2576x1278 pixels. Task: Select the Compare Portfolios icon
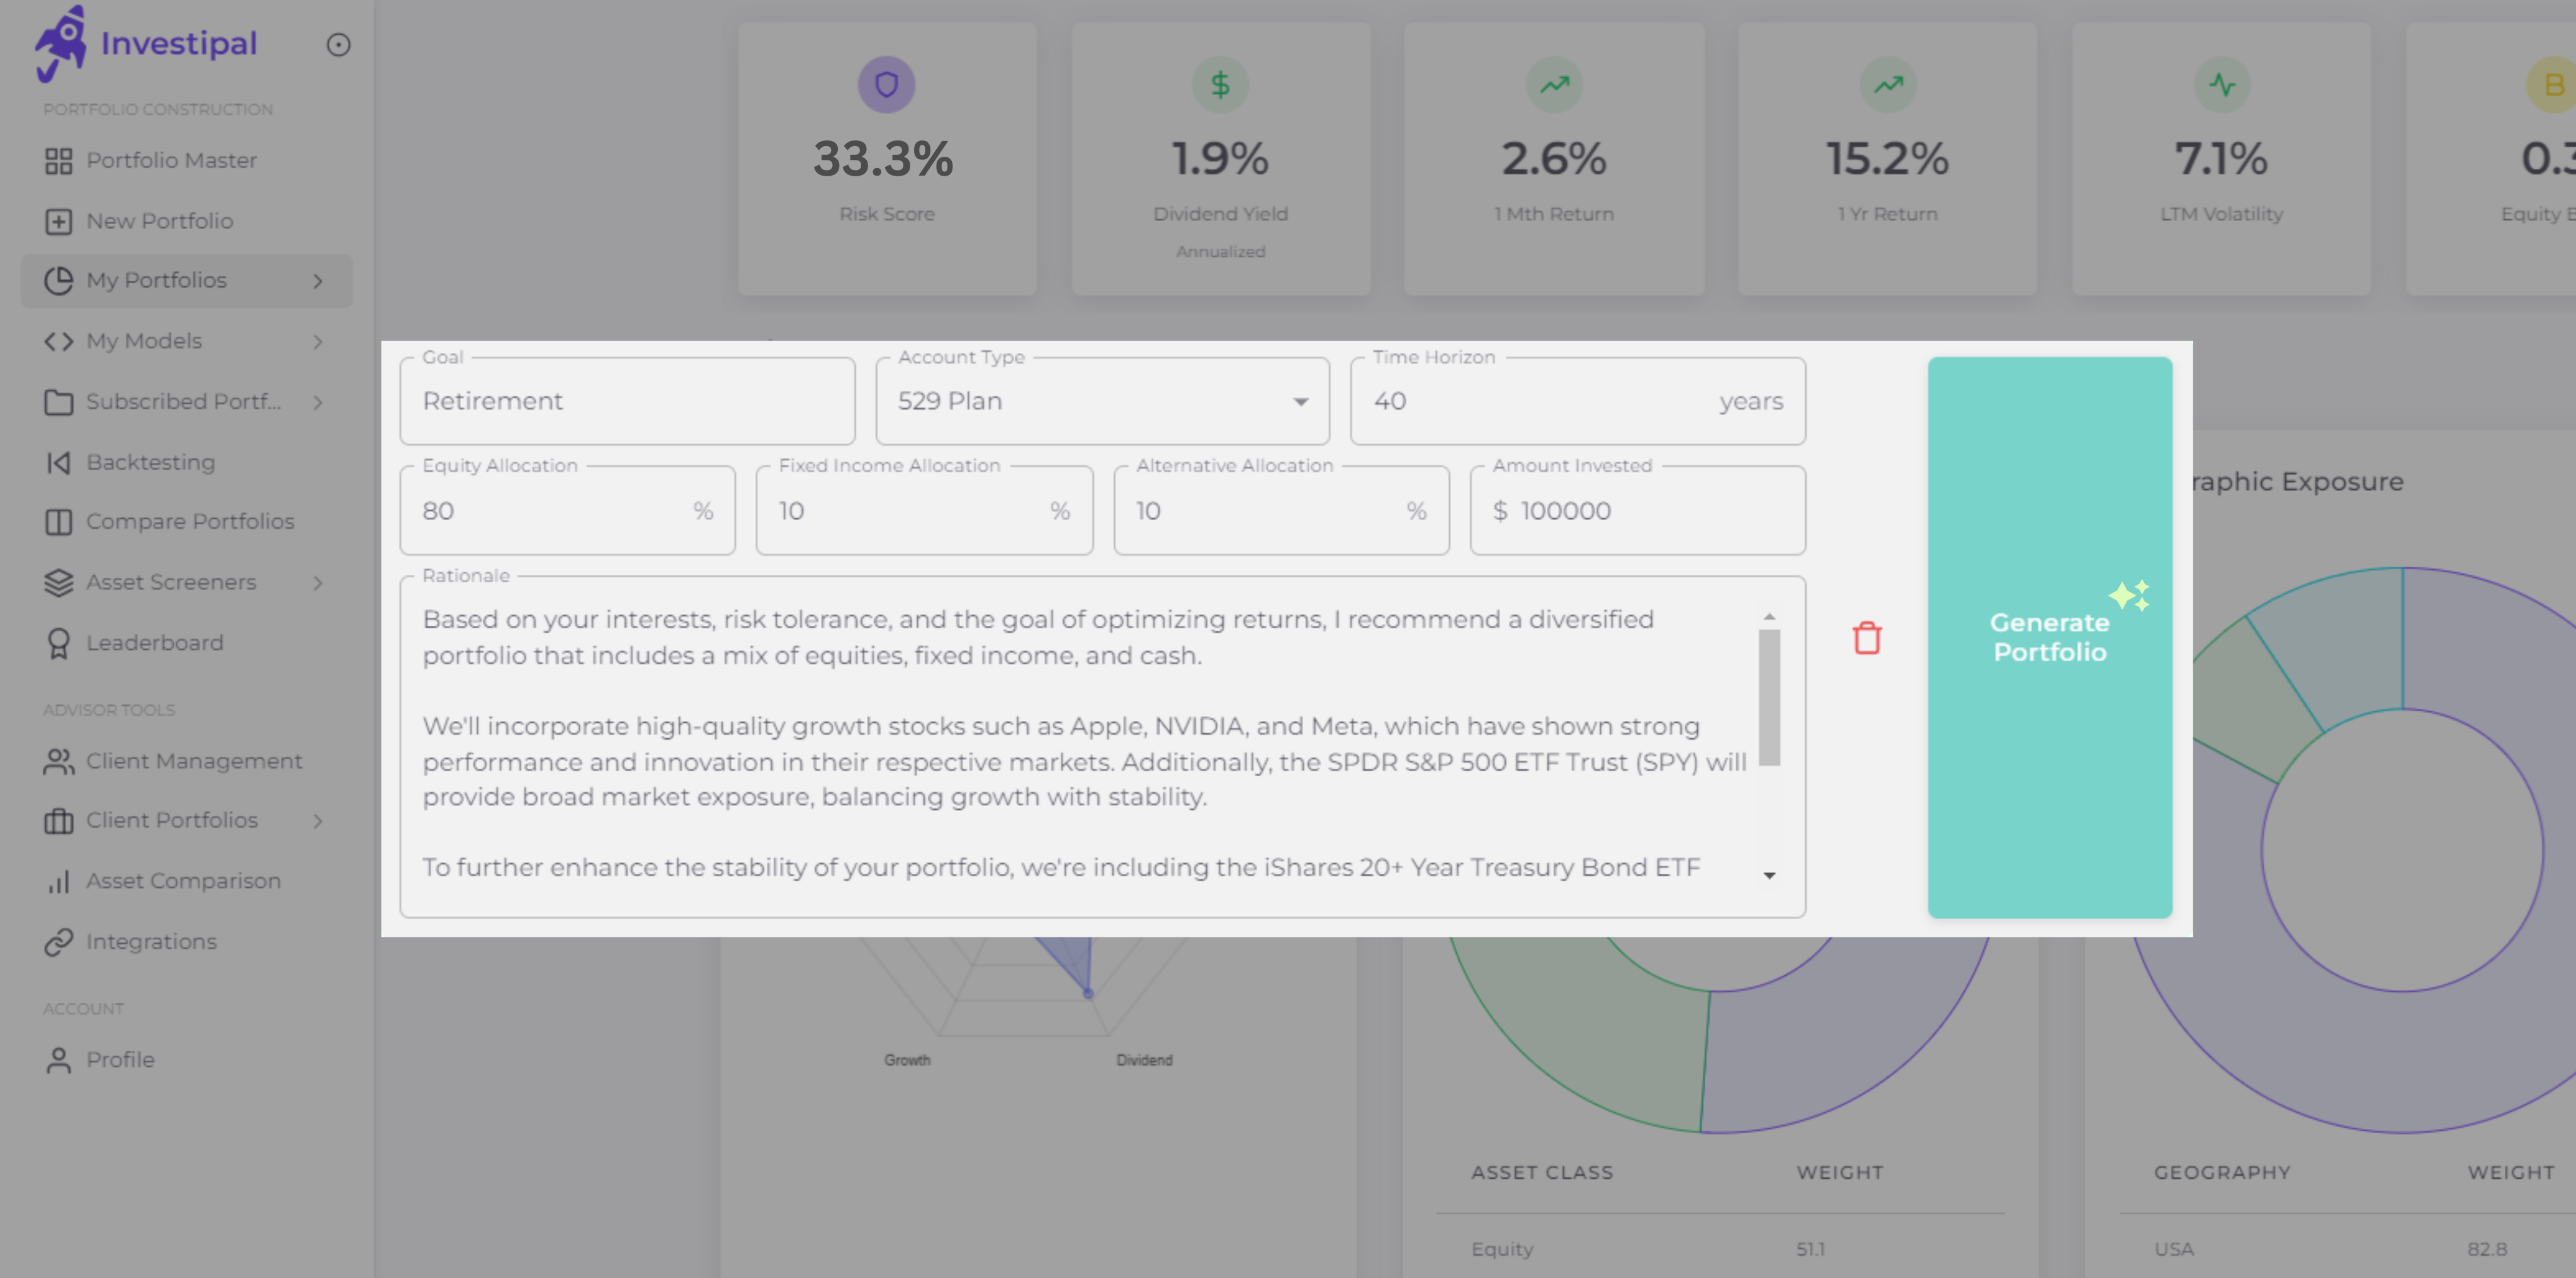click(58, 521)
